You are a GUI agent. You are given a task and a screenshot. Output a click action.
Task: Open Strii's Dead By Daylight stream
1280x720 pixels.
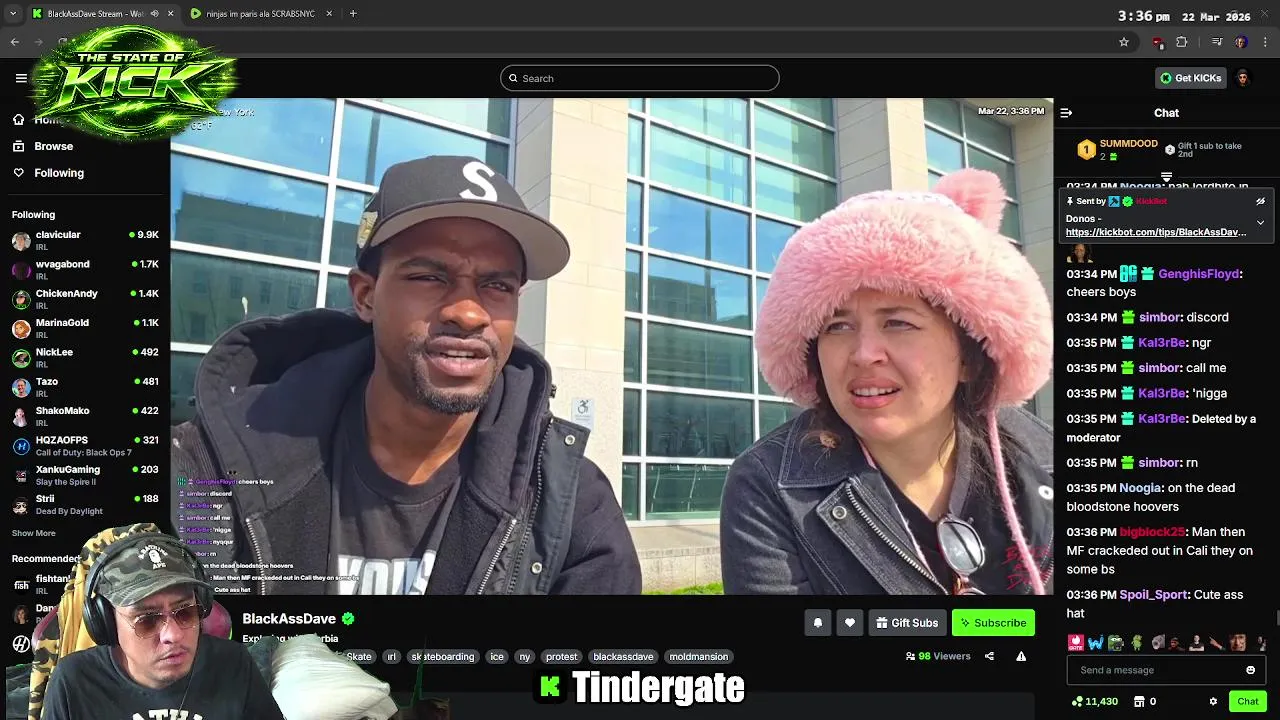pyautogui.click(x=85, y=504)
